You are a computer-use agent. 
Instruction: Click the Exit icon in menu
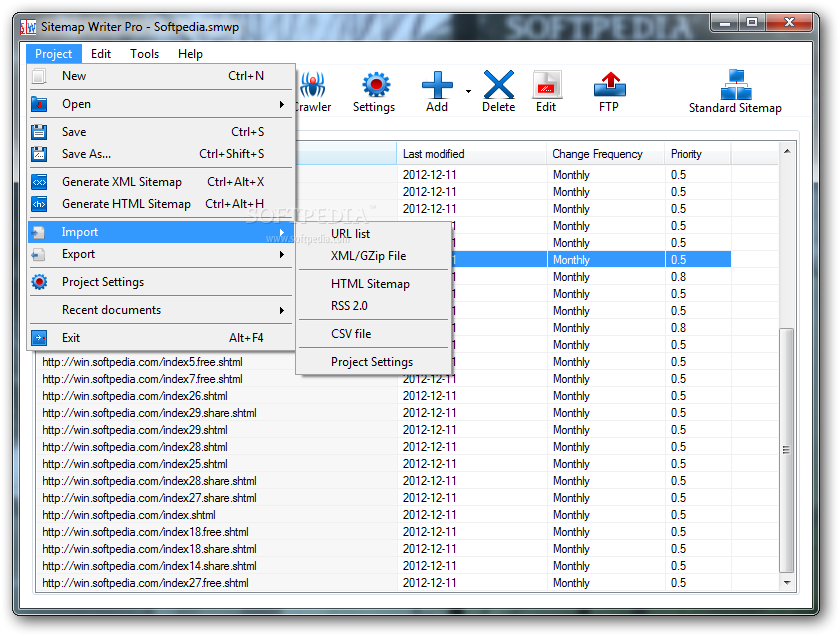pos(39,338)
